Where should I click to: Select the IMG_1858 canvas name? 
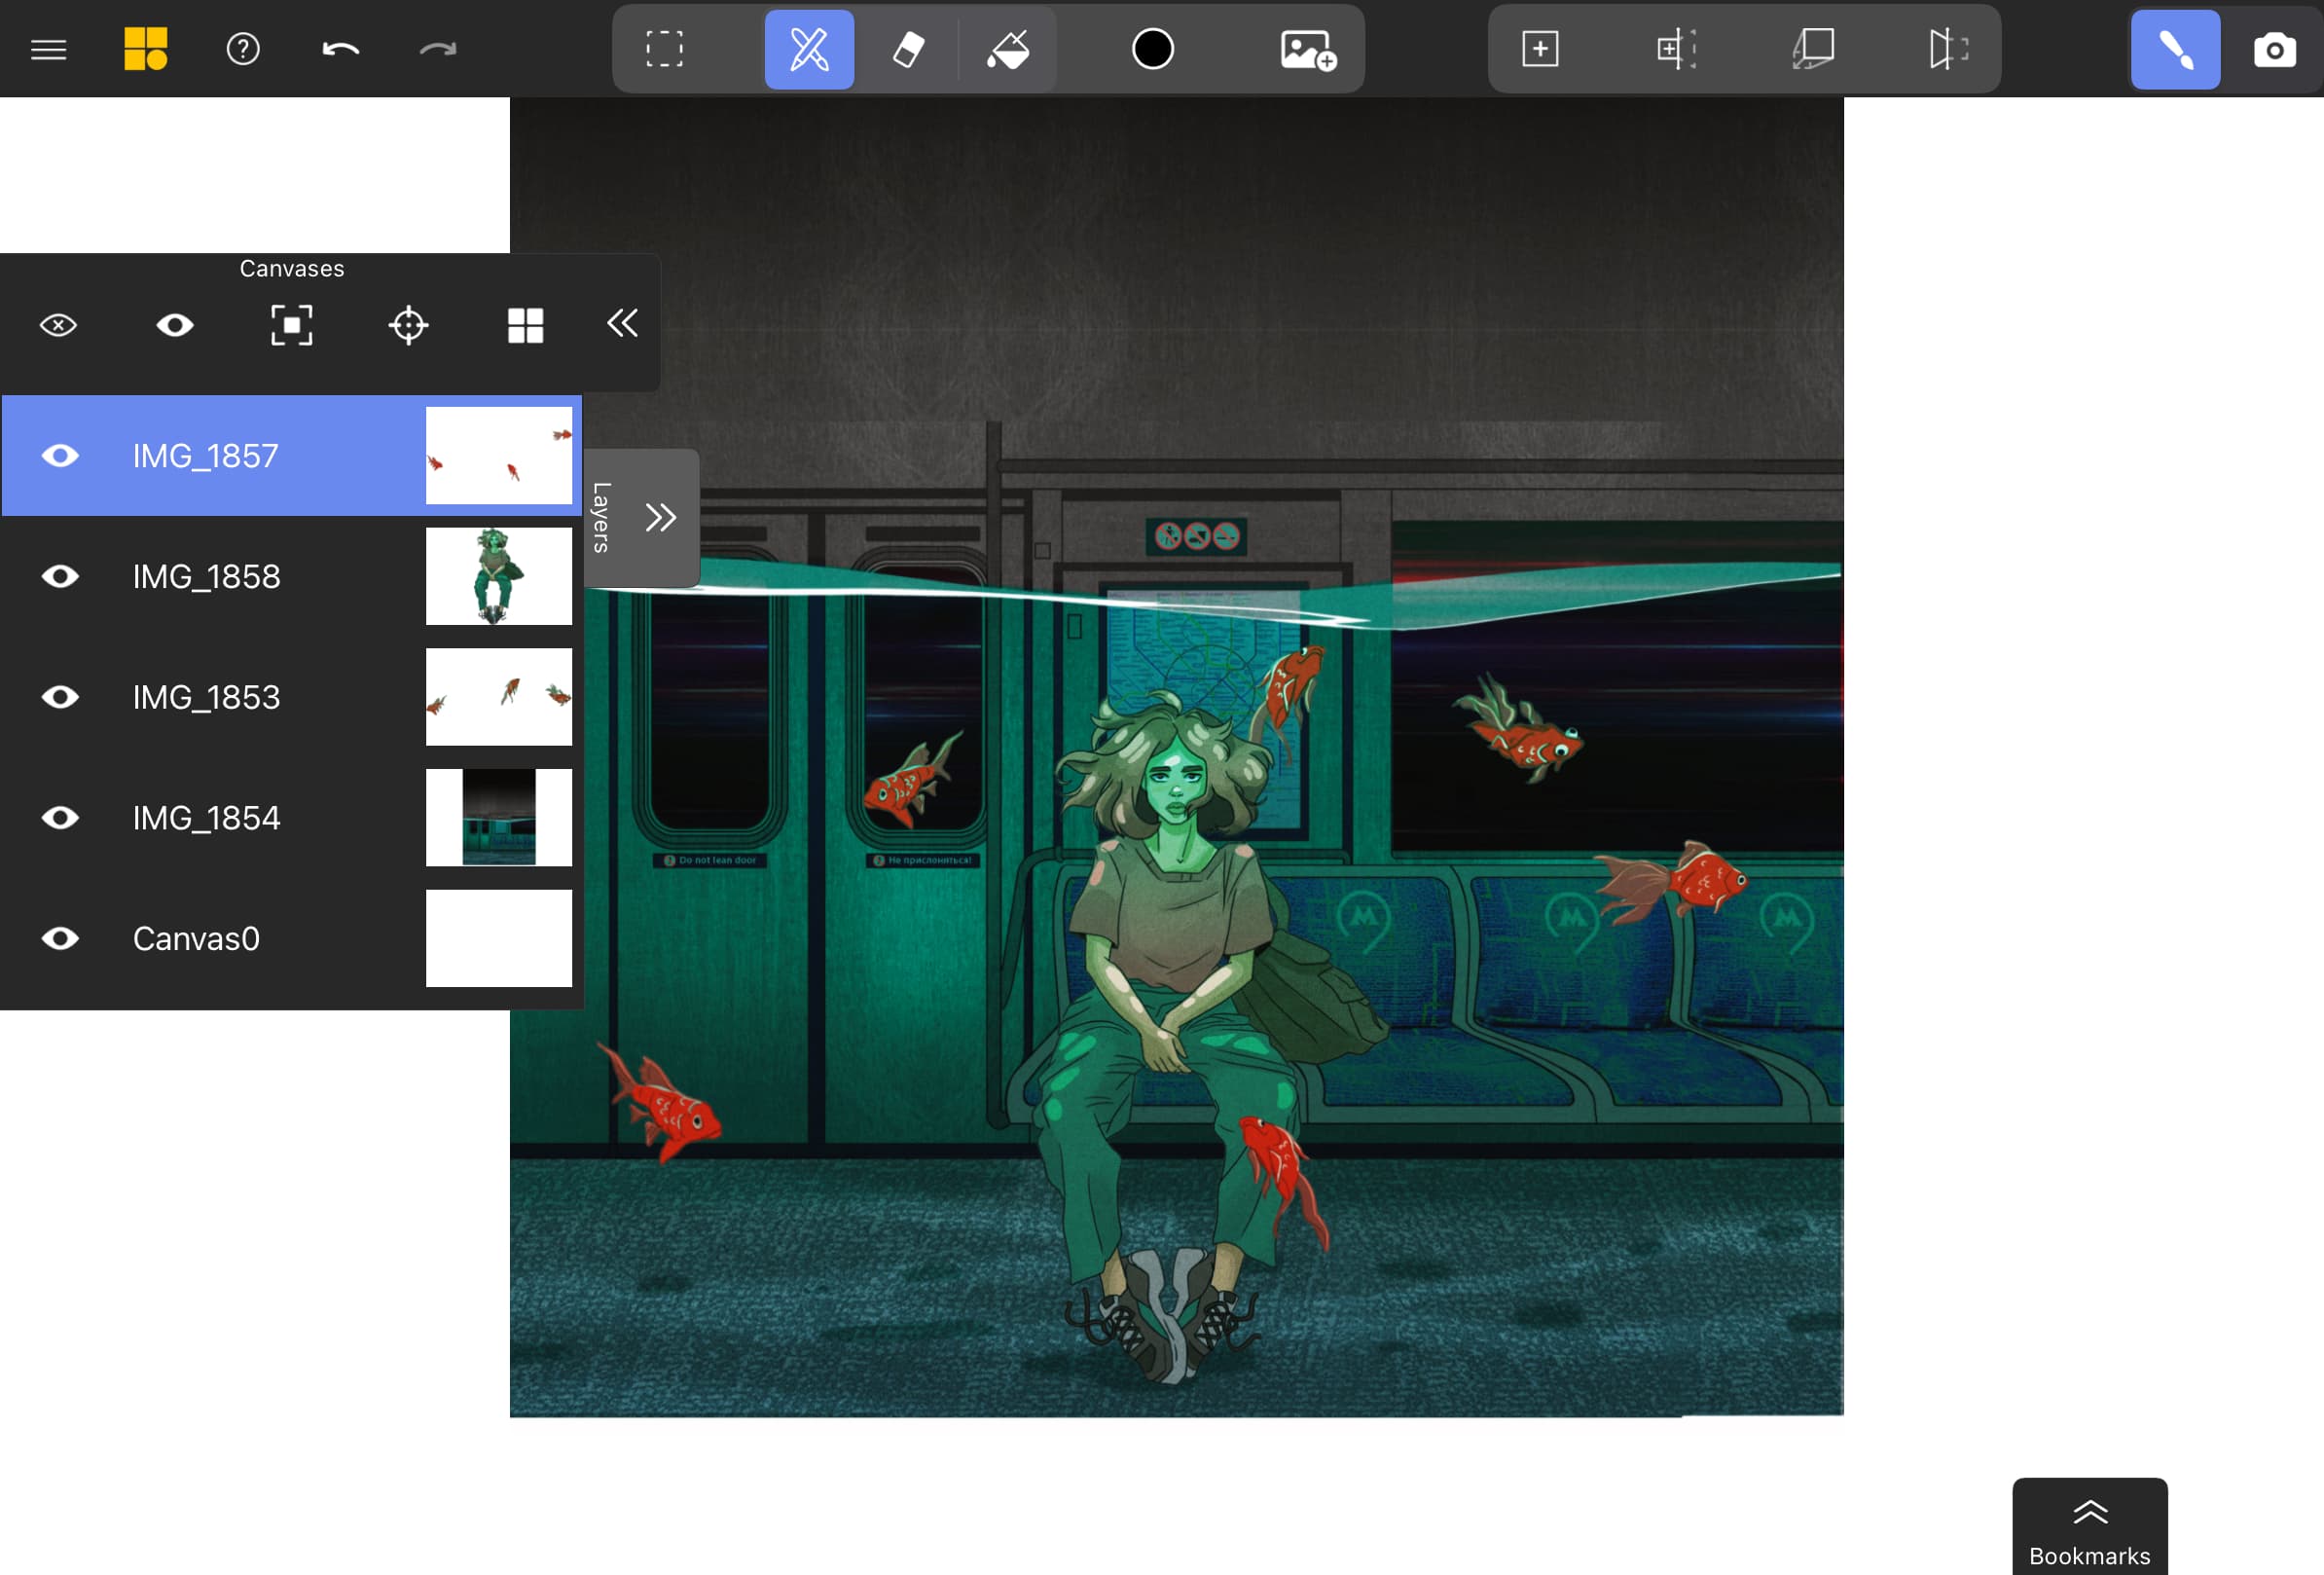[x=206, y=576]
